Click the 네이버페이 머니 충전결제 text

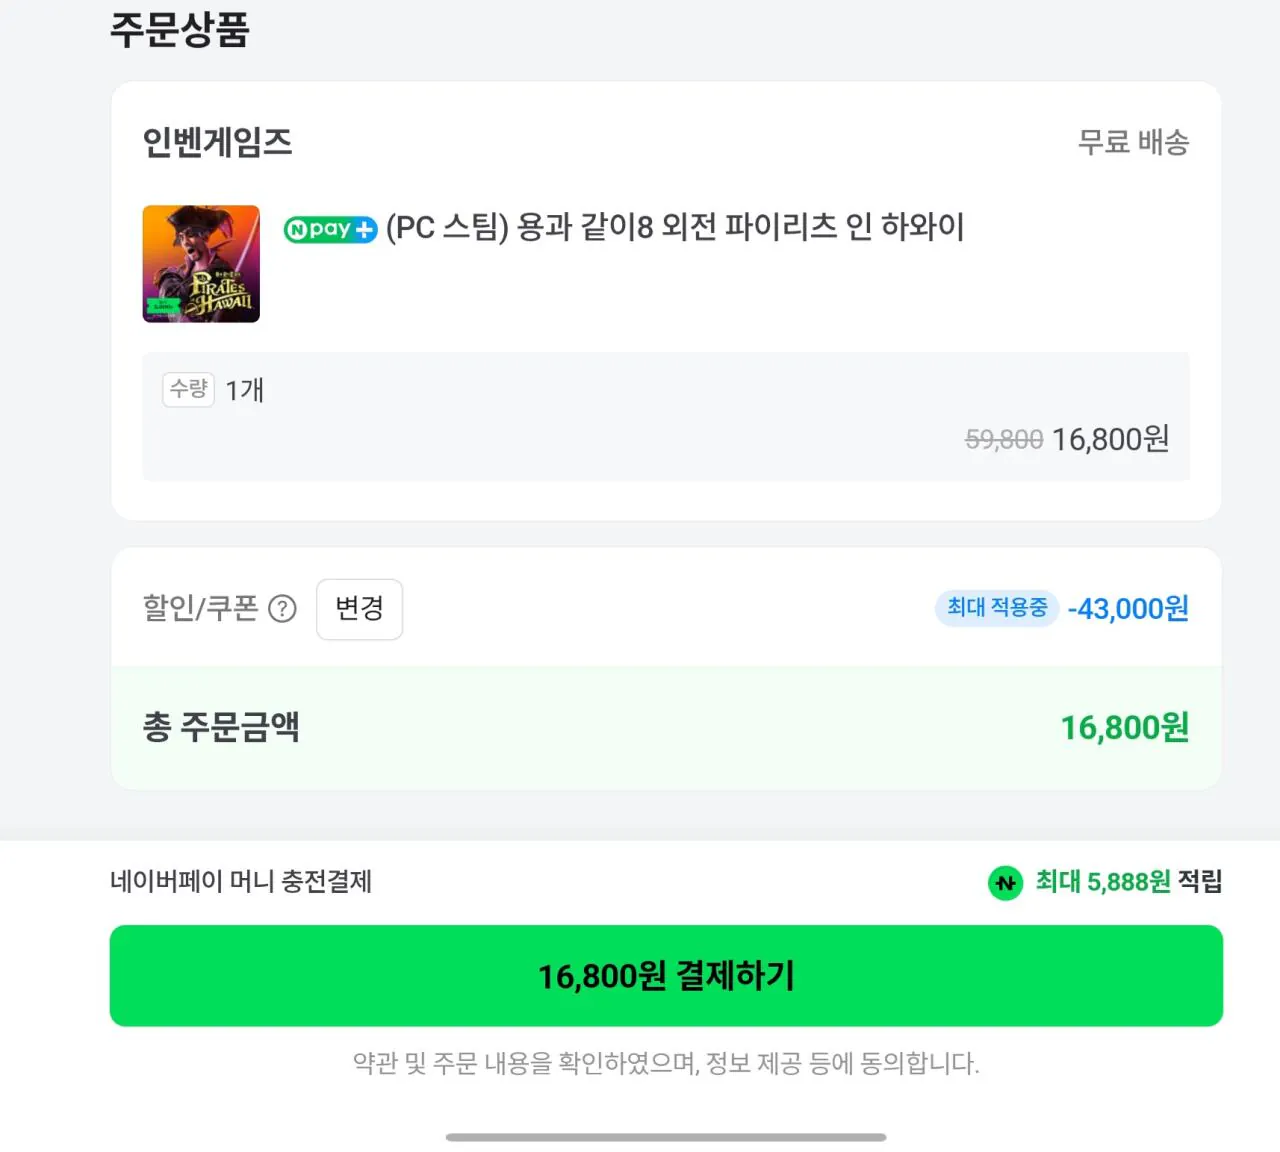click(x=241, y=882)
